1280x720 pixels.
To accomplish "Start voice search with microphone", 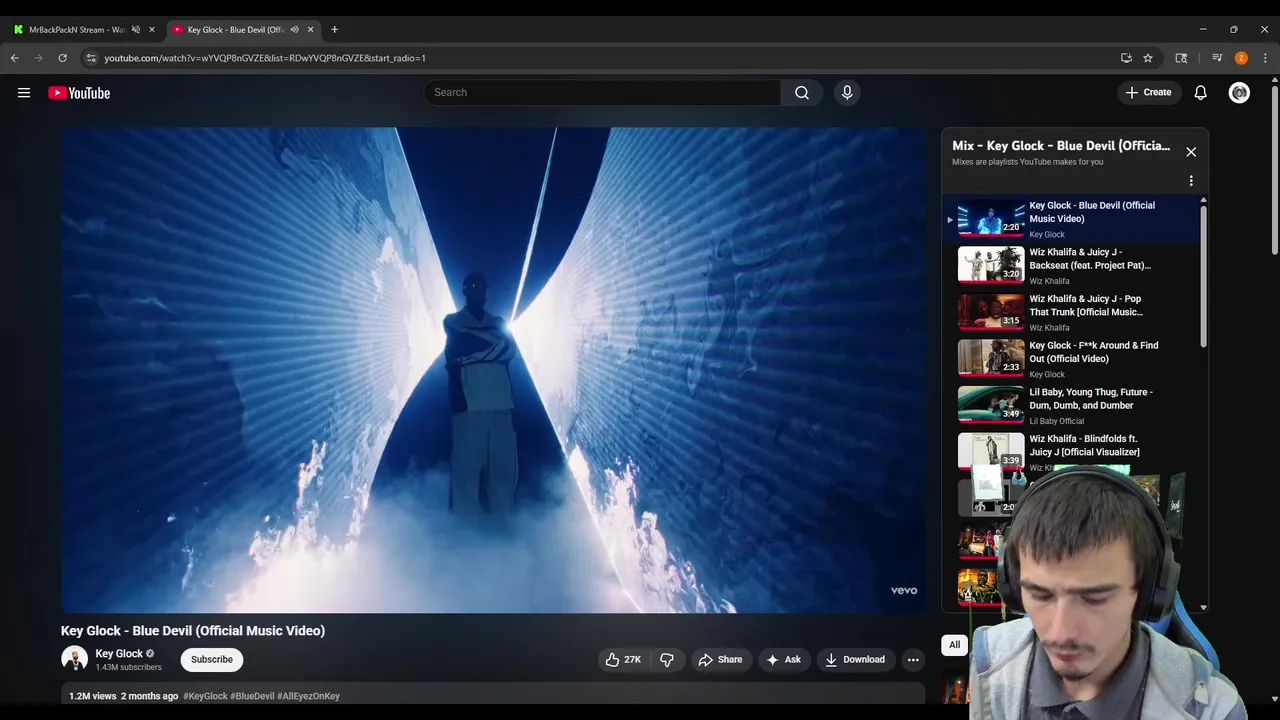I will point(847,92).
